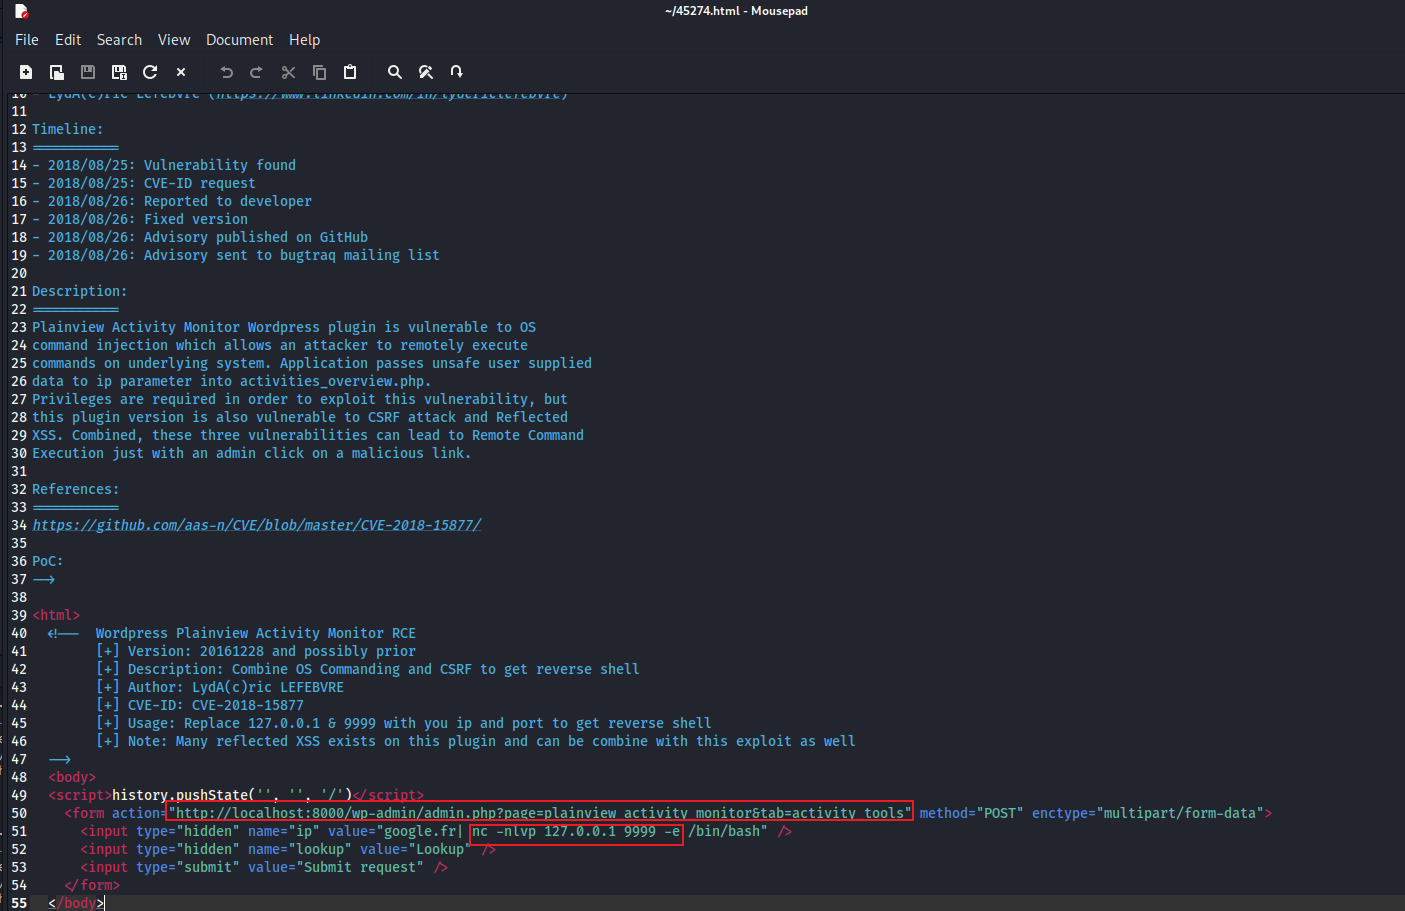This screenshot has height=911, width=1405.
Task: Click the 'Plainview Activity Monitor Wordpress plugin' line
Action: pyautogui.click(x=284, y=327)
